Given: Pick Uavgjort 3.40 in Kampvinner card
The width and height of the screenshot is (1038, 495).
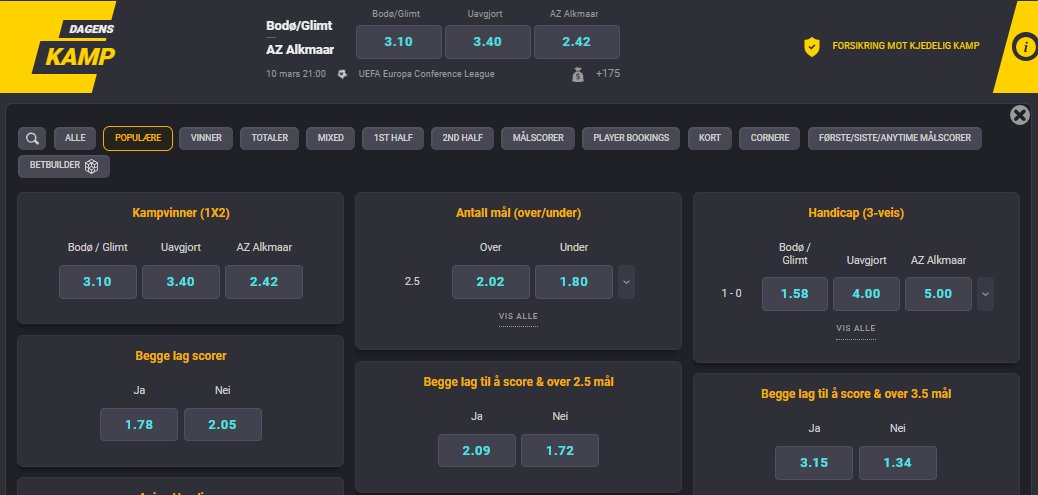Looking at the screenshot, I should tap(181, 282).
